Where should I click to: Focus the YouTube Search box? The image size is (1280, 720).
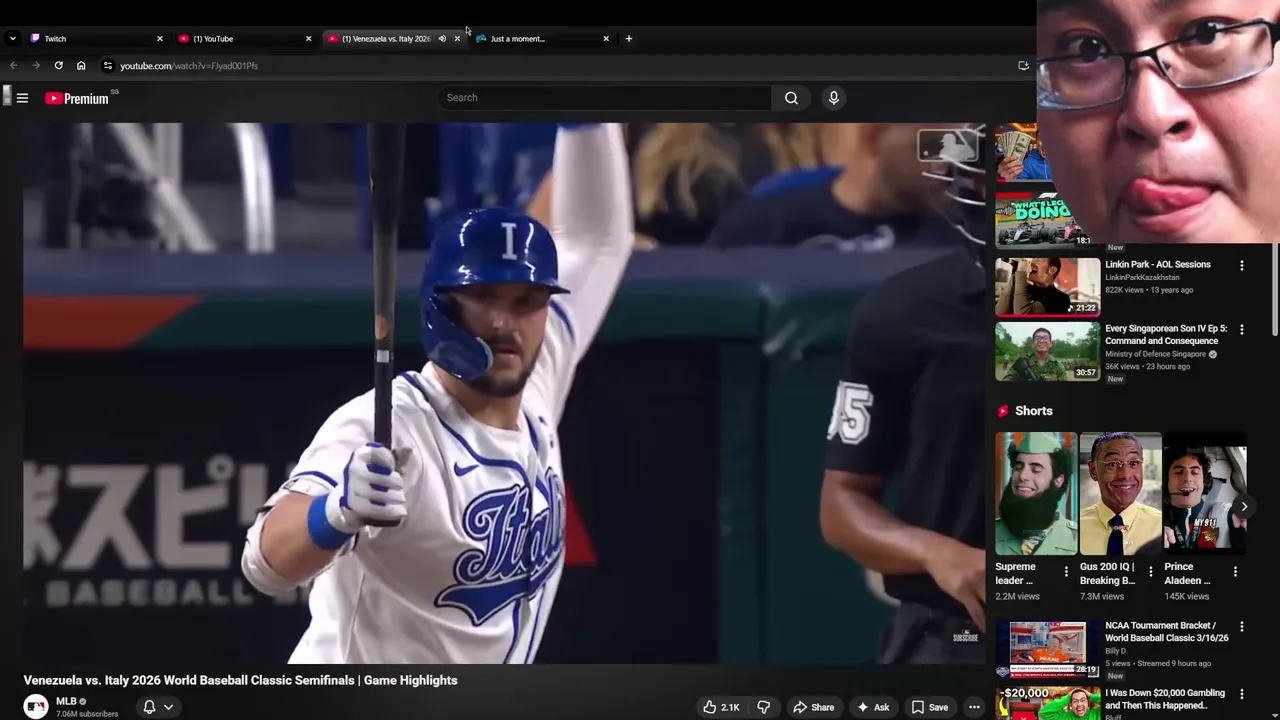tap(604, 98)
